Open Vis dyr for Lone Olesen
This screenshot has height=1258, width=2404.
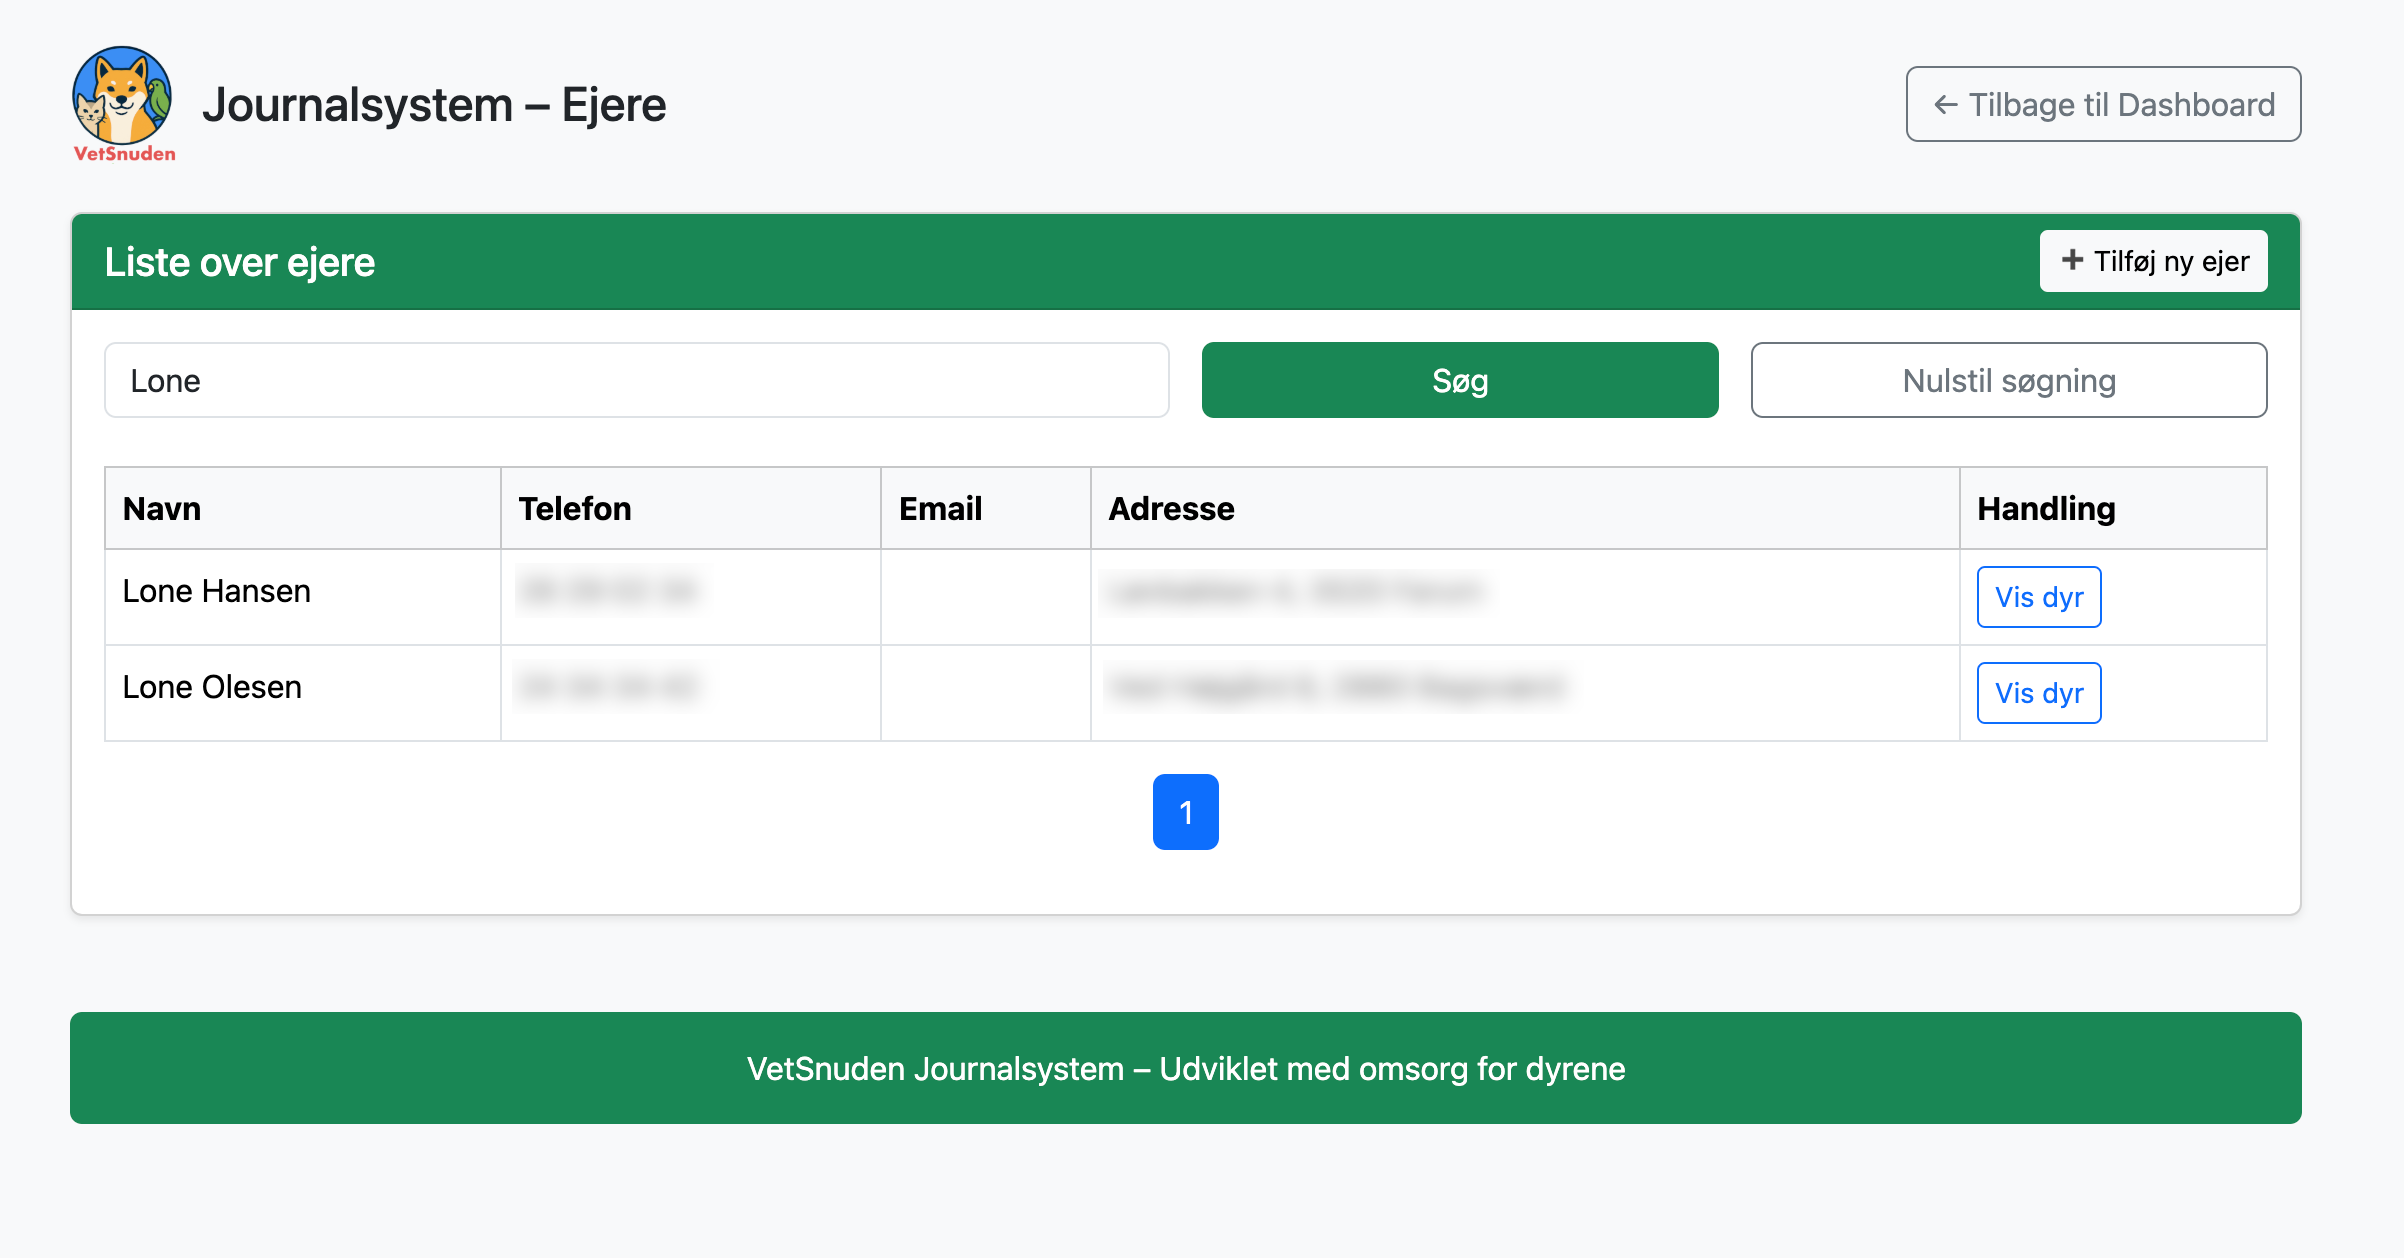click(2039, 693)
